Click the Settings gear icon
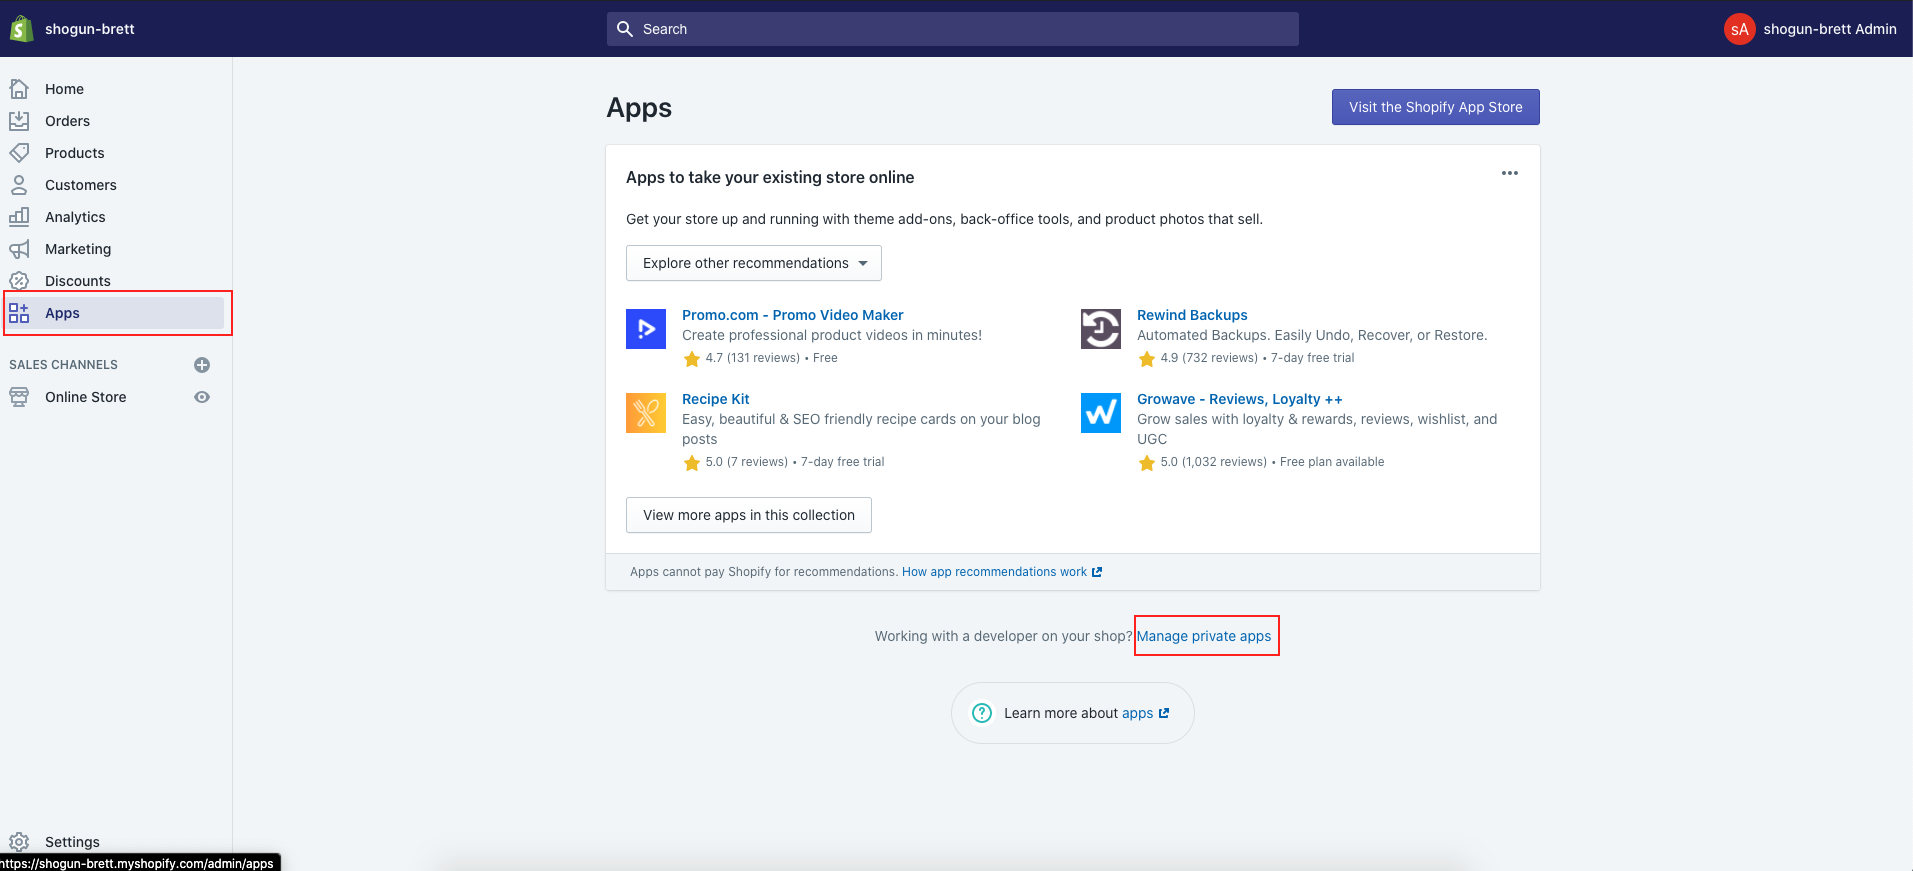The width and height of the screenshot is (1913, 871). coord(19,842)
